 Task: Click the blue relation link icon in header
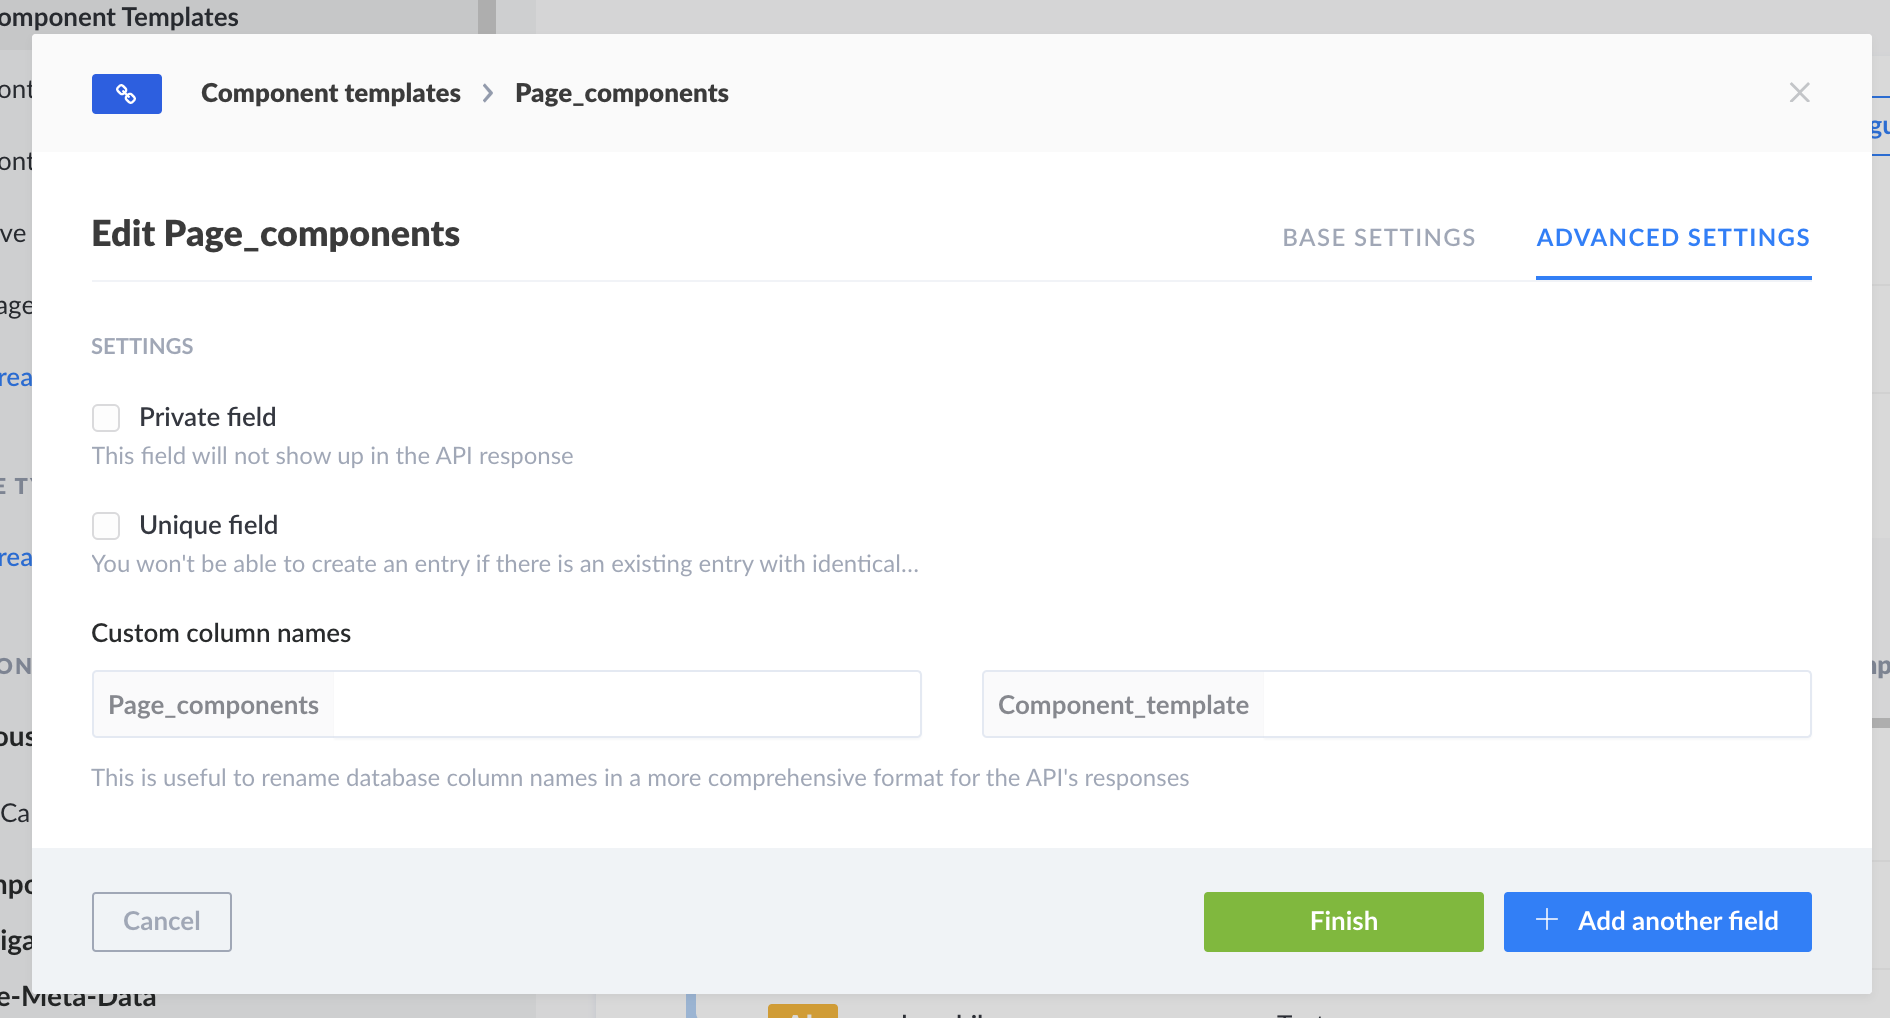(x=126, y=92)
